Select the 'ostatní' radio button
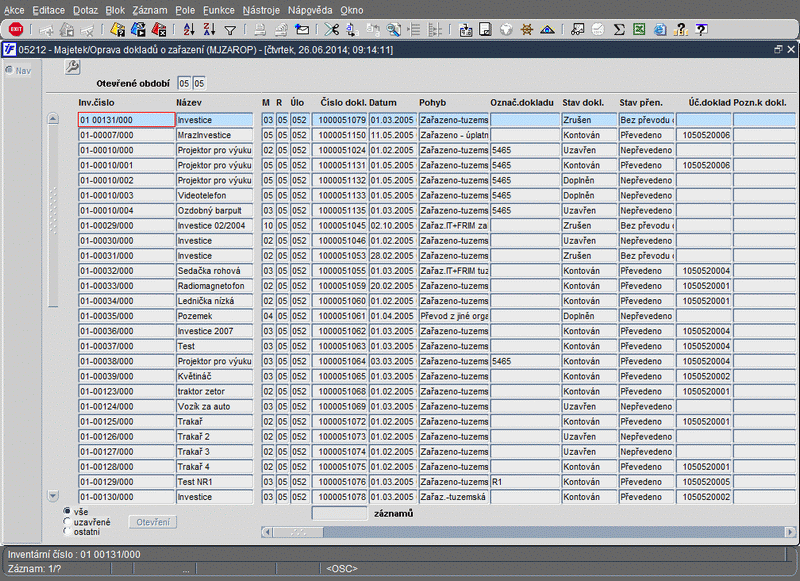800x581 pixels. point(67,531)
